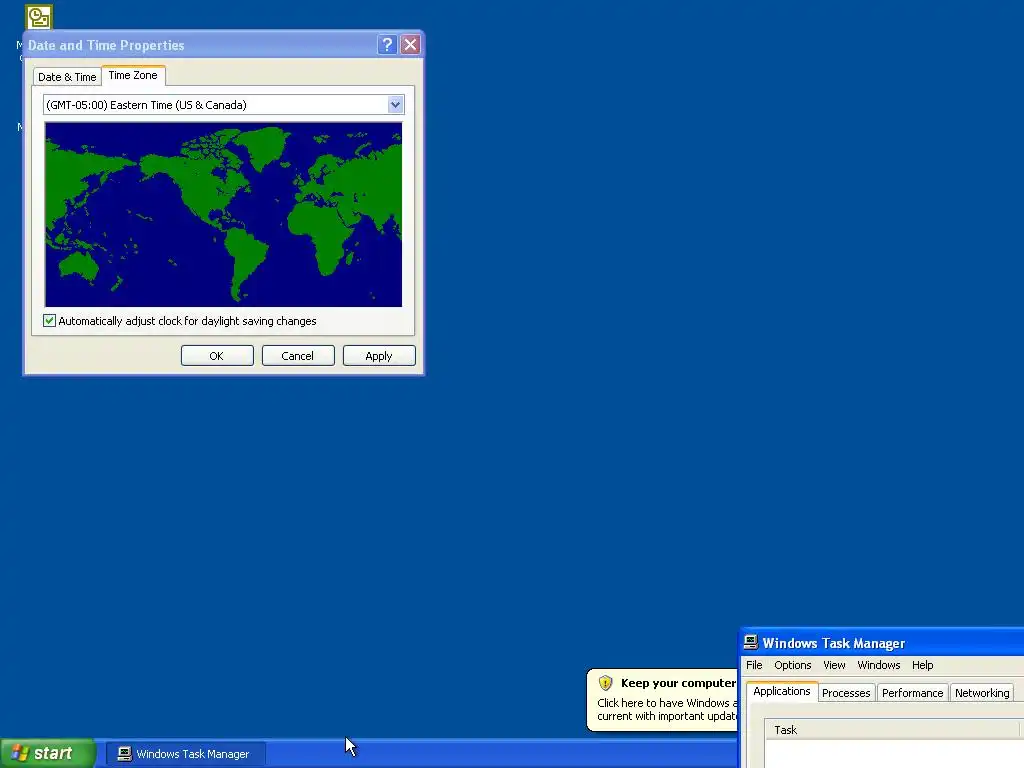Open the Options menu in Task Manager
1024x768 pixels.
(x=793, y=665)
